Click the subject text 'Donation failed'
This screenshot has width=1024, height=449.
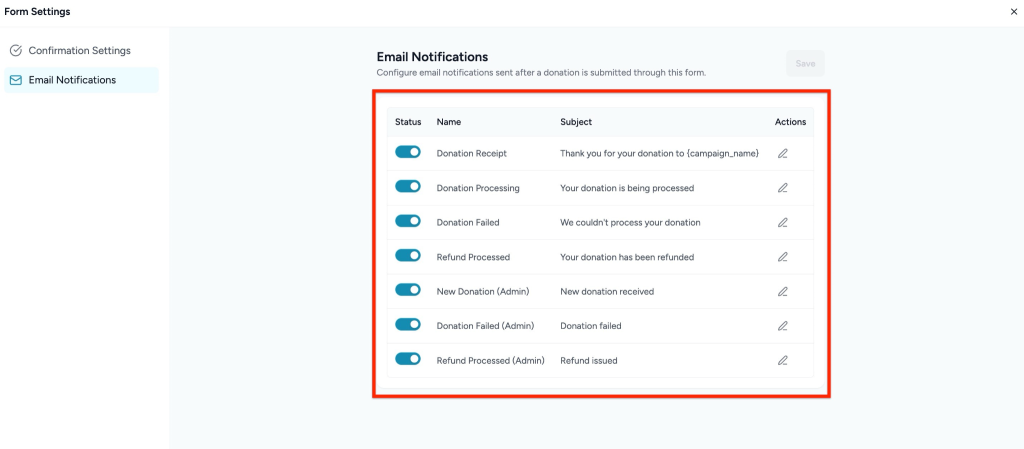590,326
